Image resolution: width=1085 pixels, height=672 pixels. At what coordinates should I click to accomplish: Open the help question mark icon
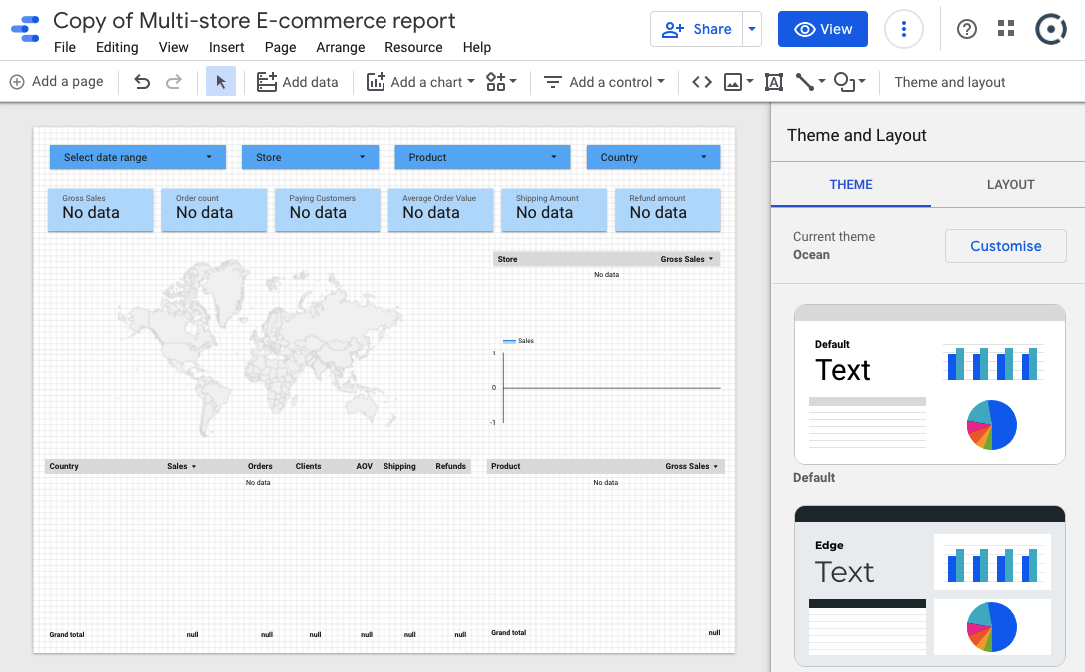point(967,29)
